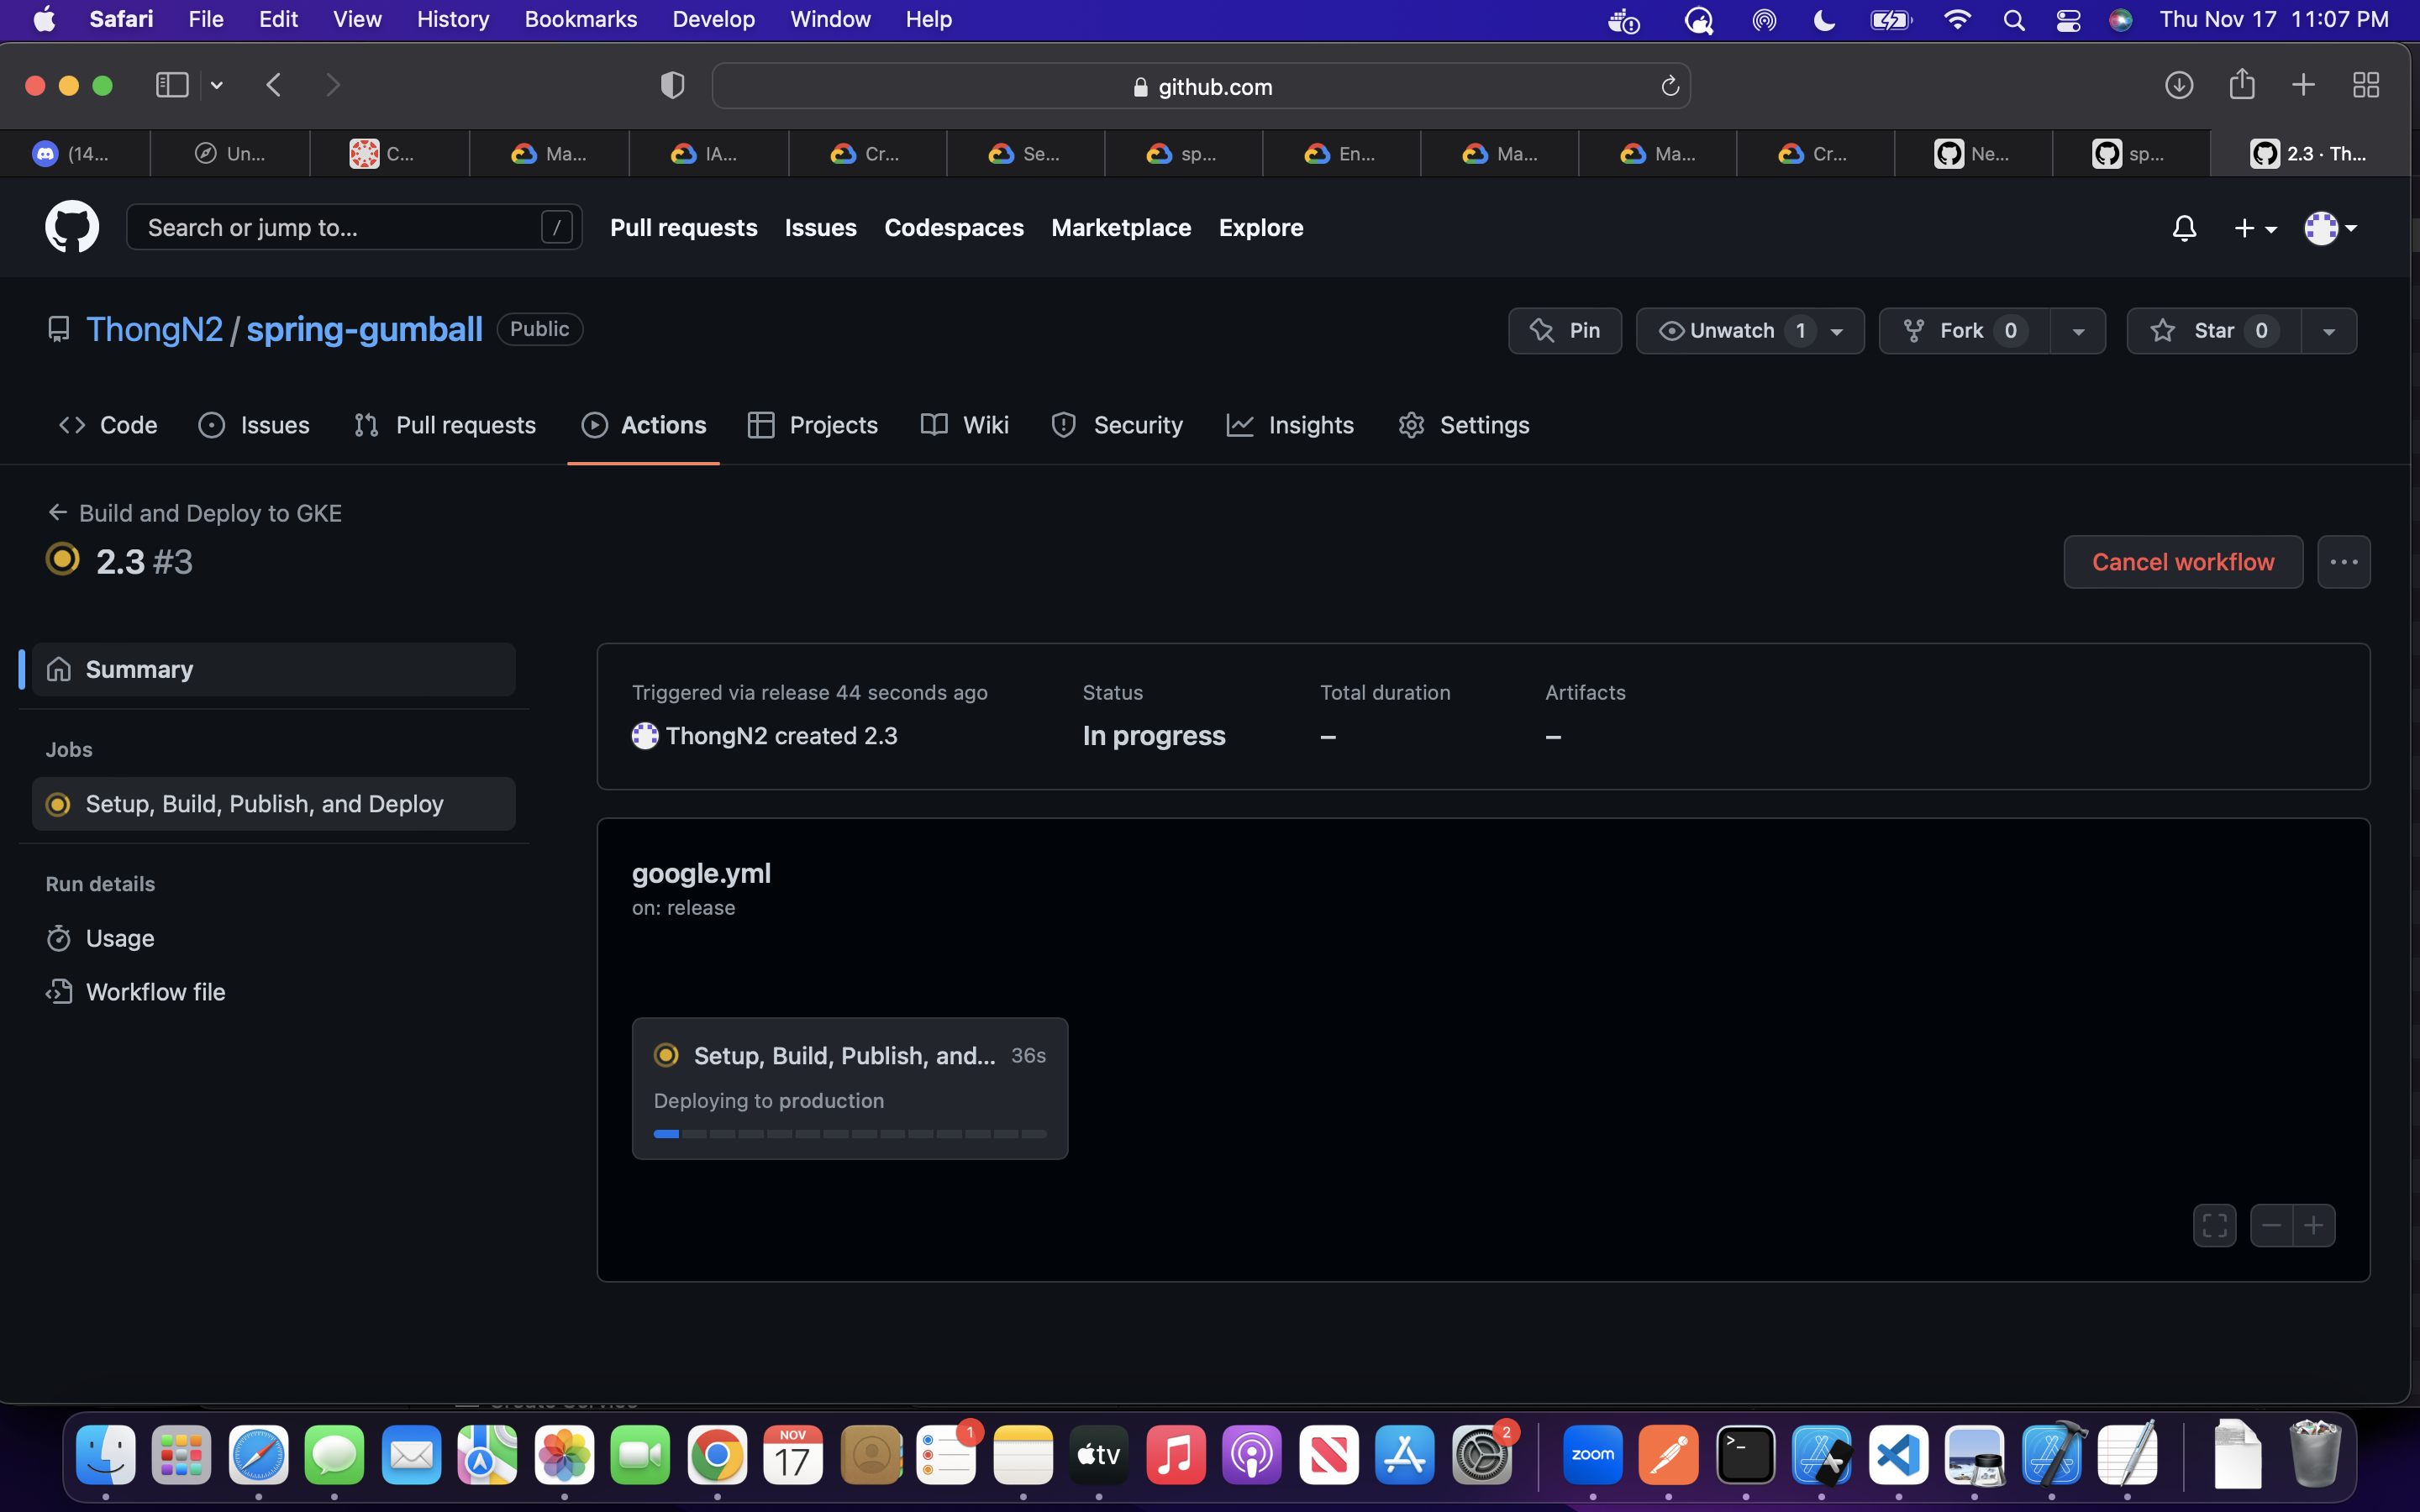Click the reload page icon in address bar
The height and width of the screenshot is (1512, 2420).
pyautogui.click(x=1669, y=87)
